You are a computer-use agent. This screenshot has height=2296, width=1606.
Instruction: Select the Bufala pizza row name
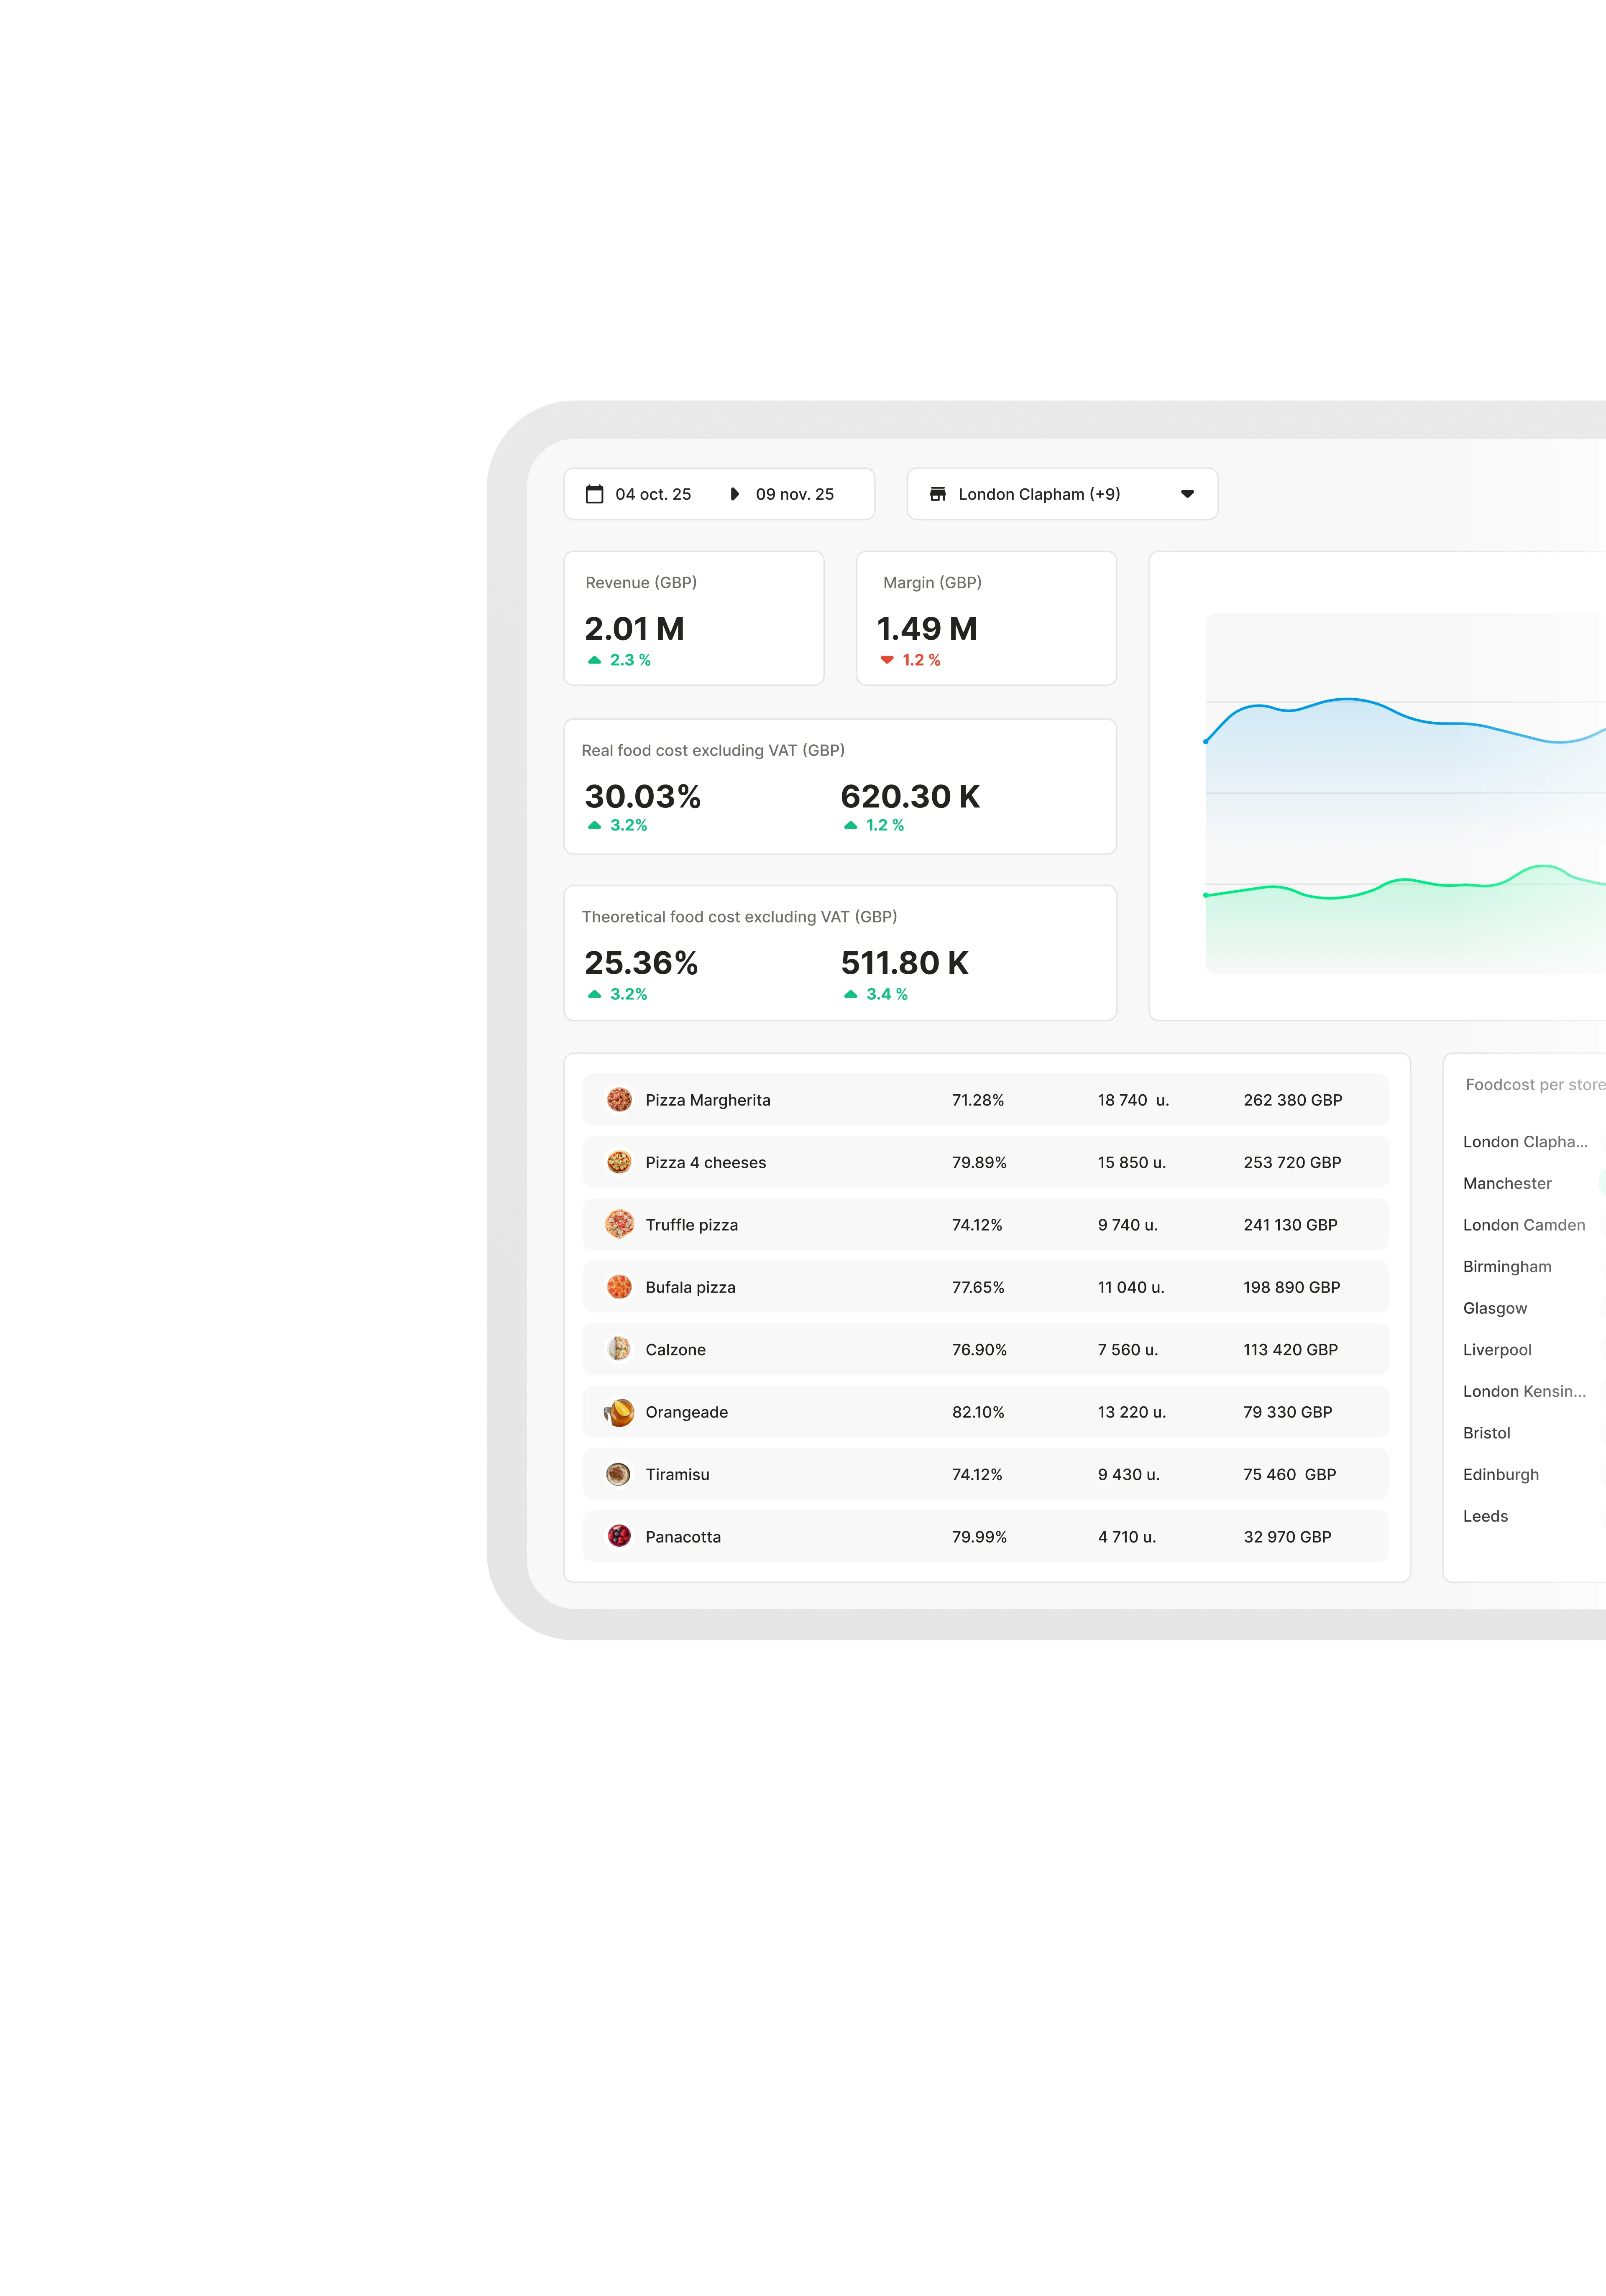(x=690, y=1287)
